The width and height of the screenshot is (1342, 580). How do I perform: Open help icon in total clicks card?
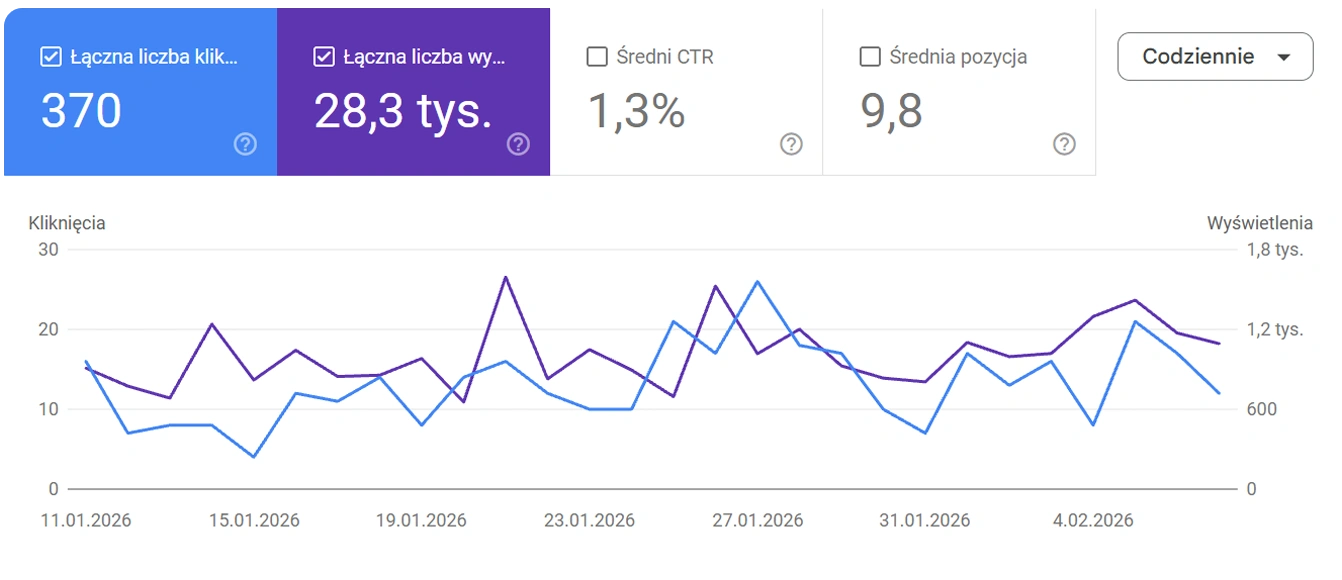click(245, 144)
